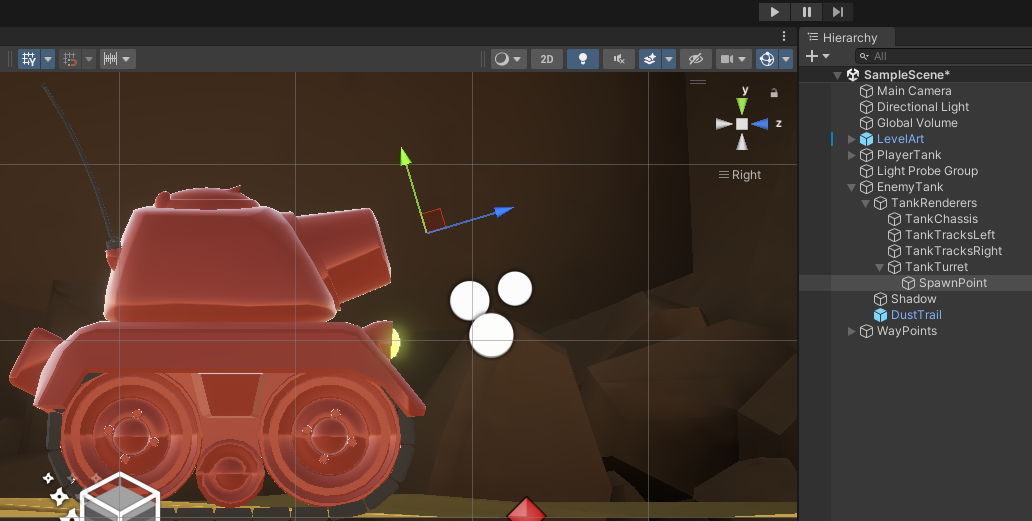This screenshot has height=521, width=1032.
Task: Select TankTracksRight object
Action: pyautogui.click(x=953, y=251)
